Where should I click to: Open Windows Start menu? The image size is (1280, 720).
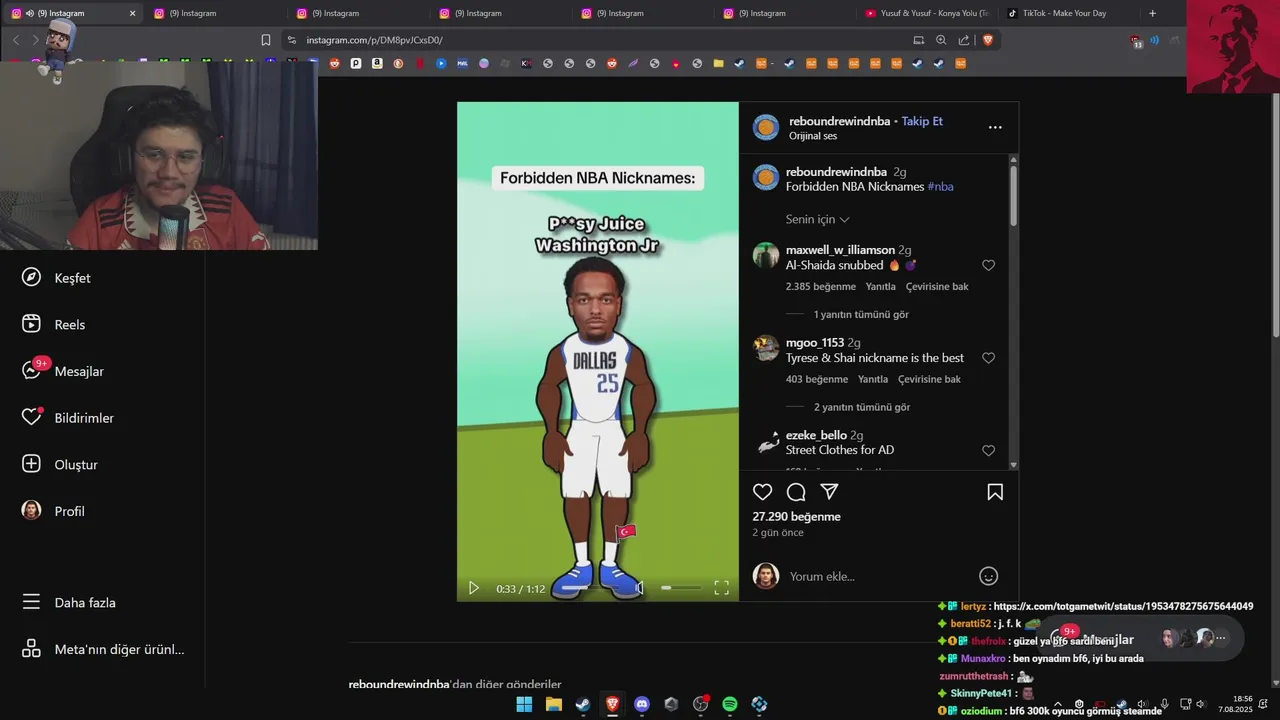[524, 704]
